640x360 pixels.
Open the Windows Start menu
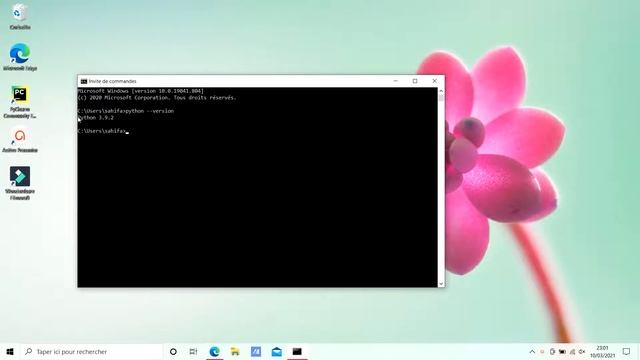(x=10, y=351)
